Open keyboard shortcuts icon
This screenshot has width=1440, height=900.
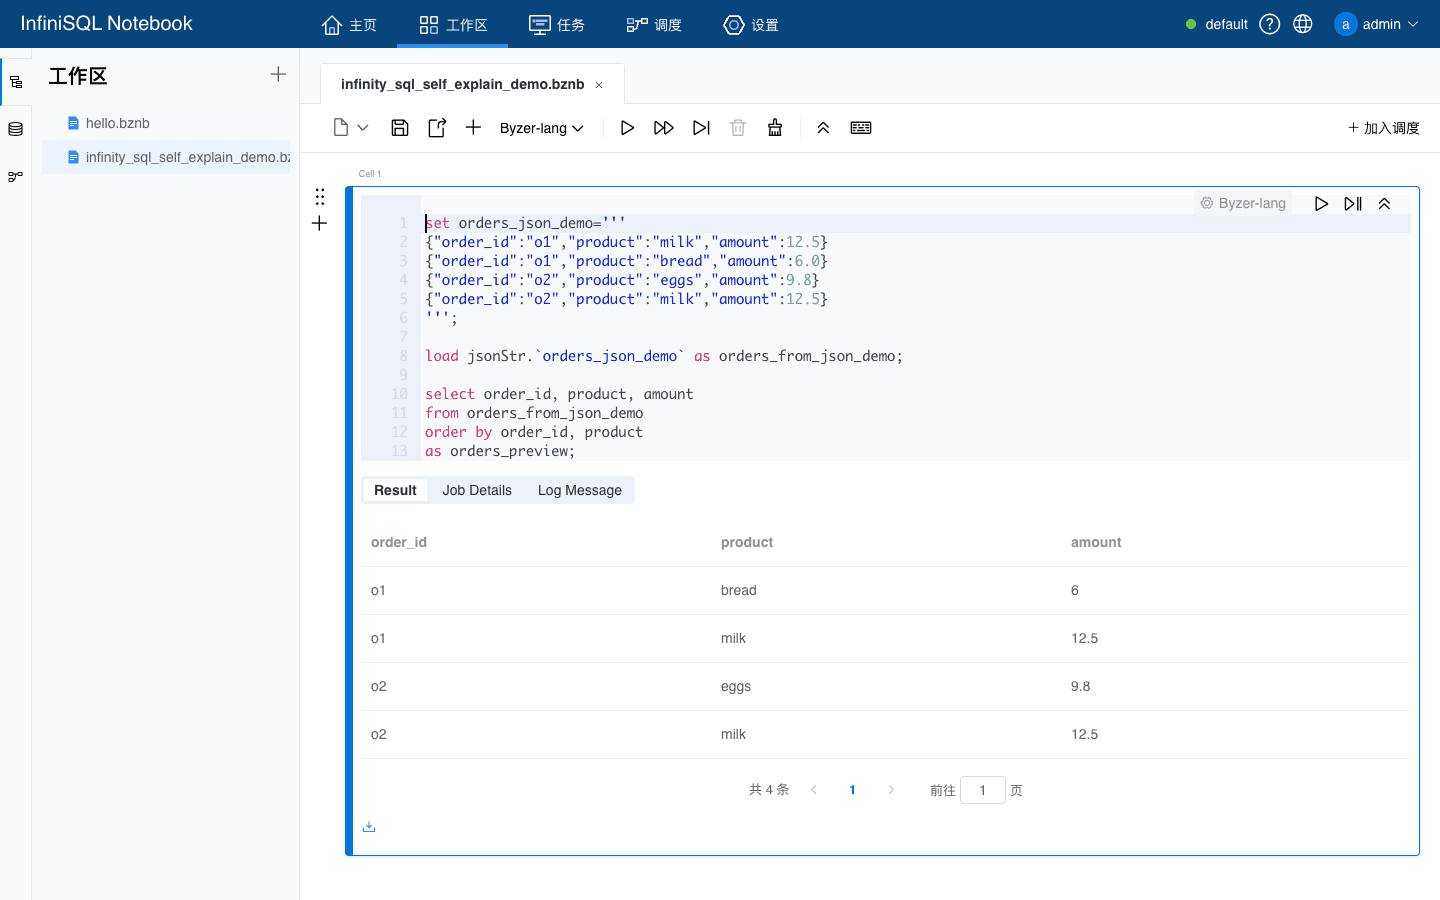[x=861, y=127]
